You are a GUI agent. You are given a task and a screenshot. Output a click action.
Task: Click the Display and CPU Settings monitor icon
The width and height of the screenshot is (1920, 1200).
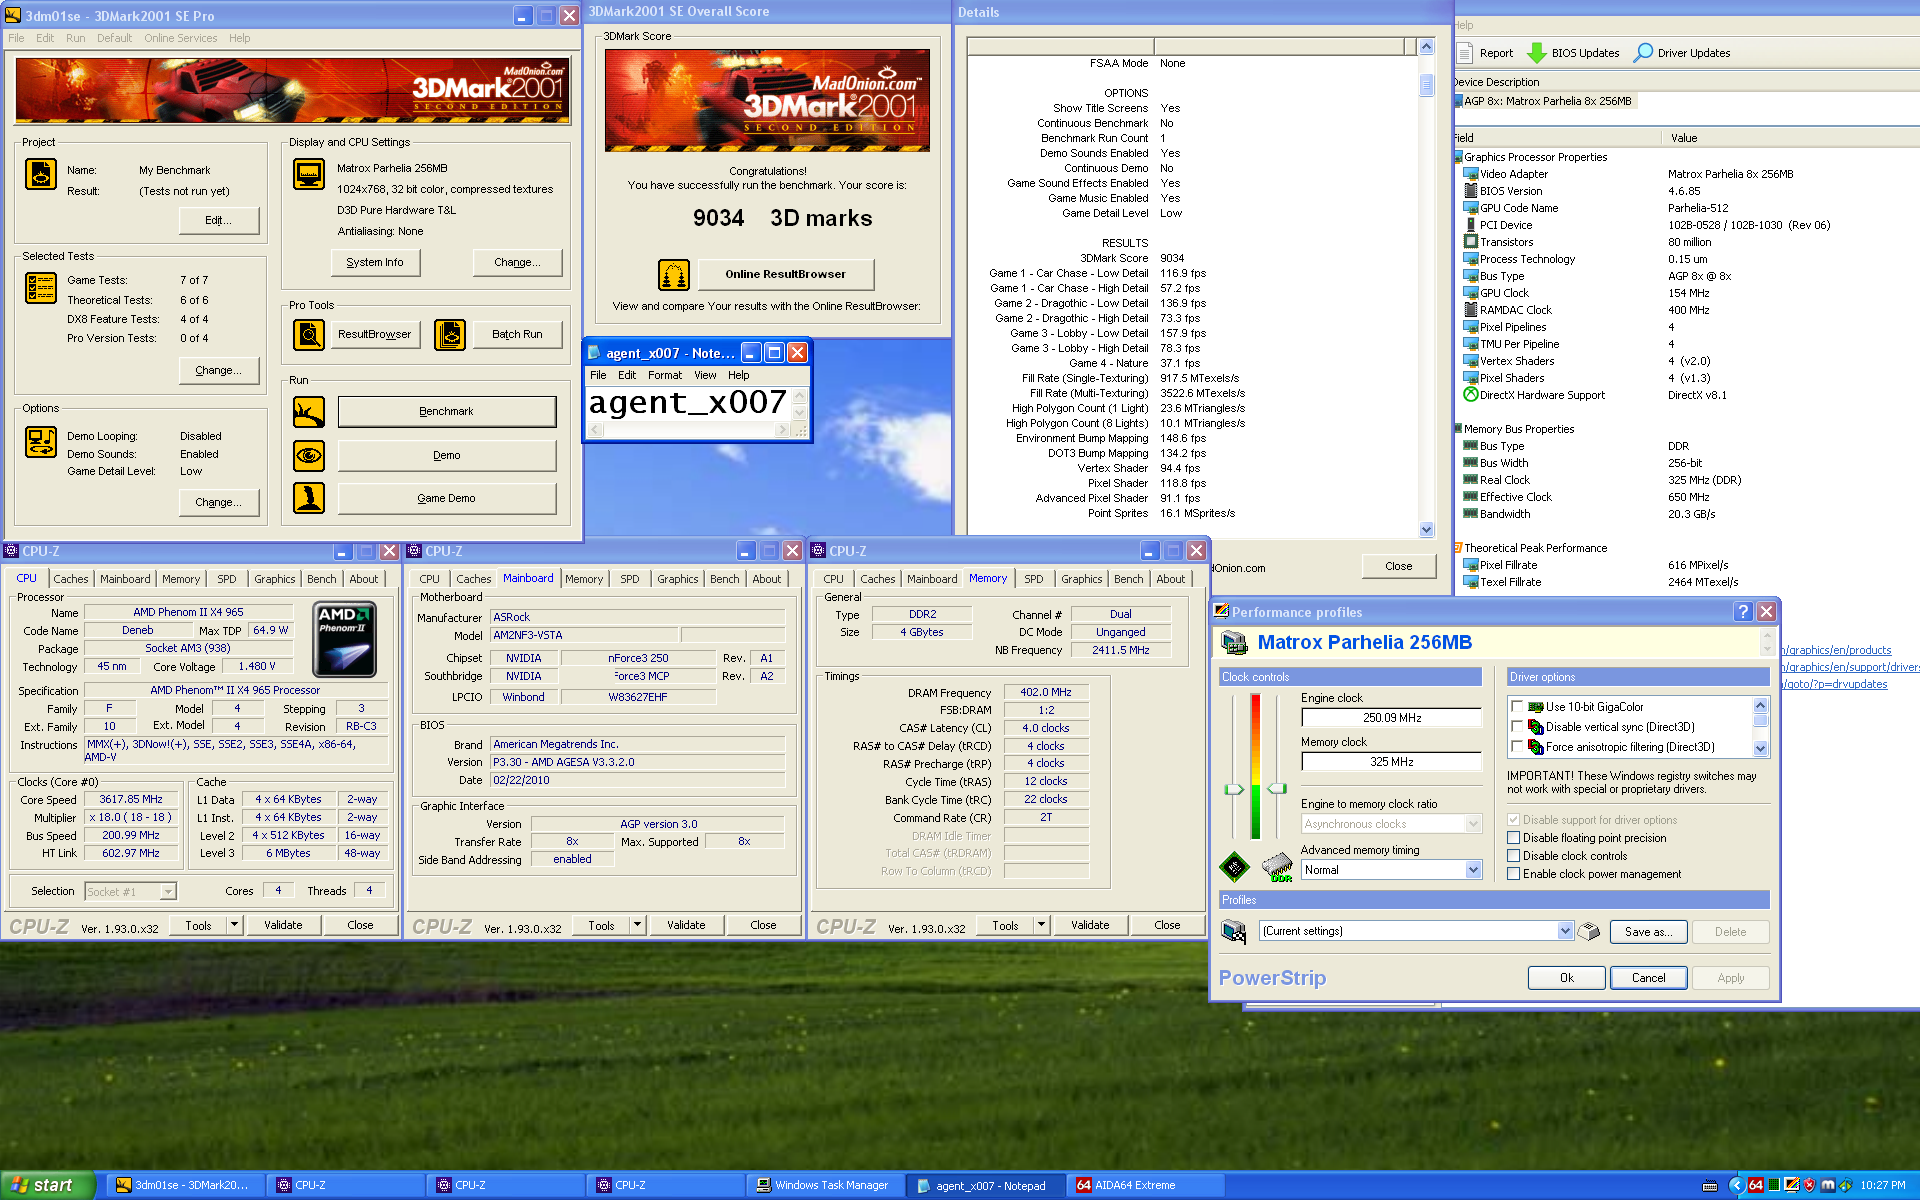pos(309,174)
